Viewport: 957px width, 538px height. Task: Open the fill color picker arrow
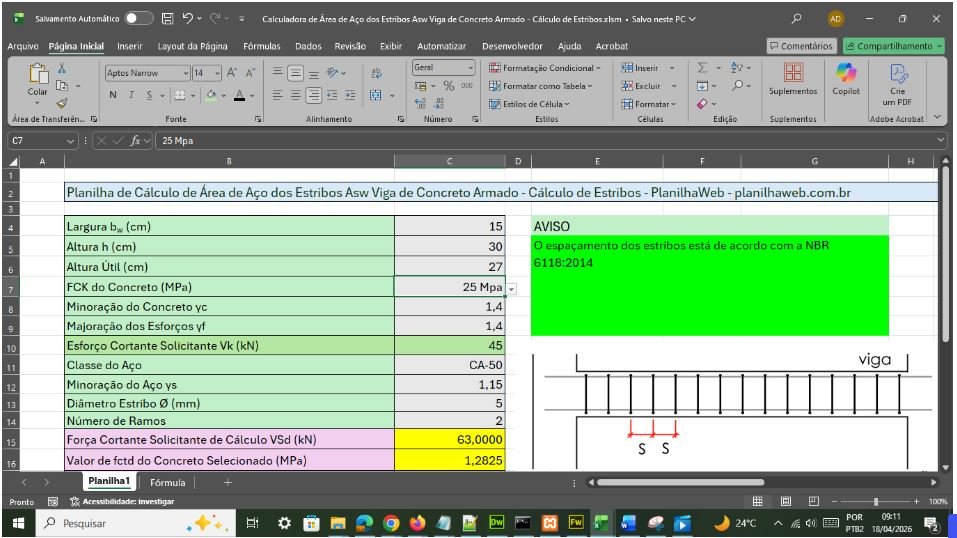point(225,95)
